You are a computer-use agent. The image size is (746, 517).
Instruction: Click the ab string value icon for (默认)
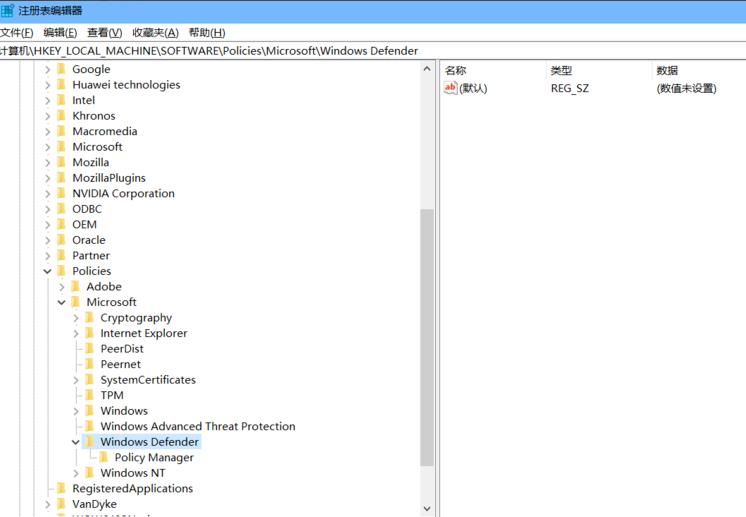pos(451,88)
